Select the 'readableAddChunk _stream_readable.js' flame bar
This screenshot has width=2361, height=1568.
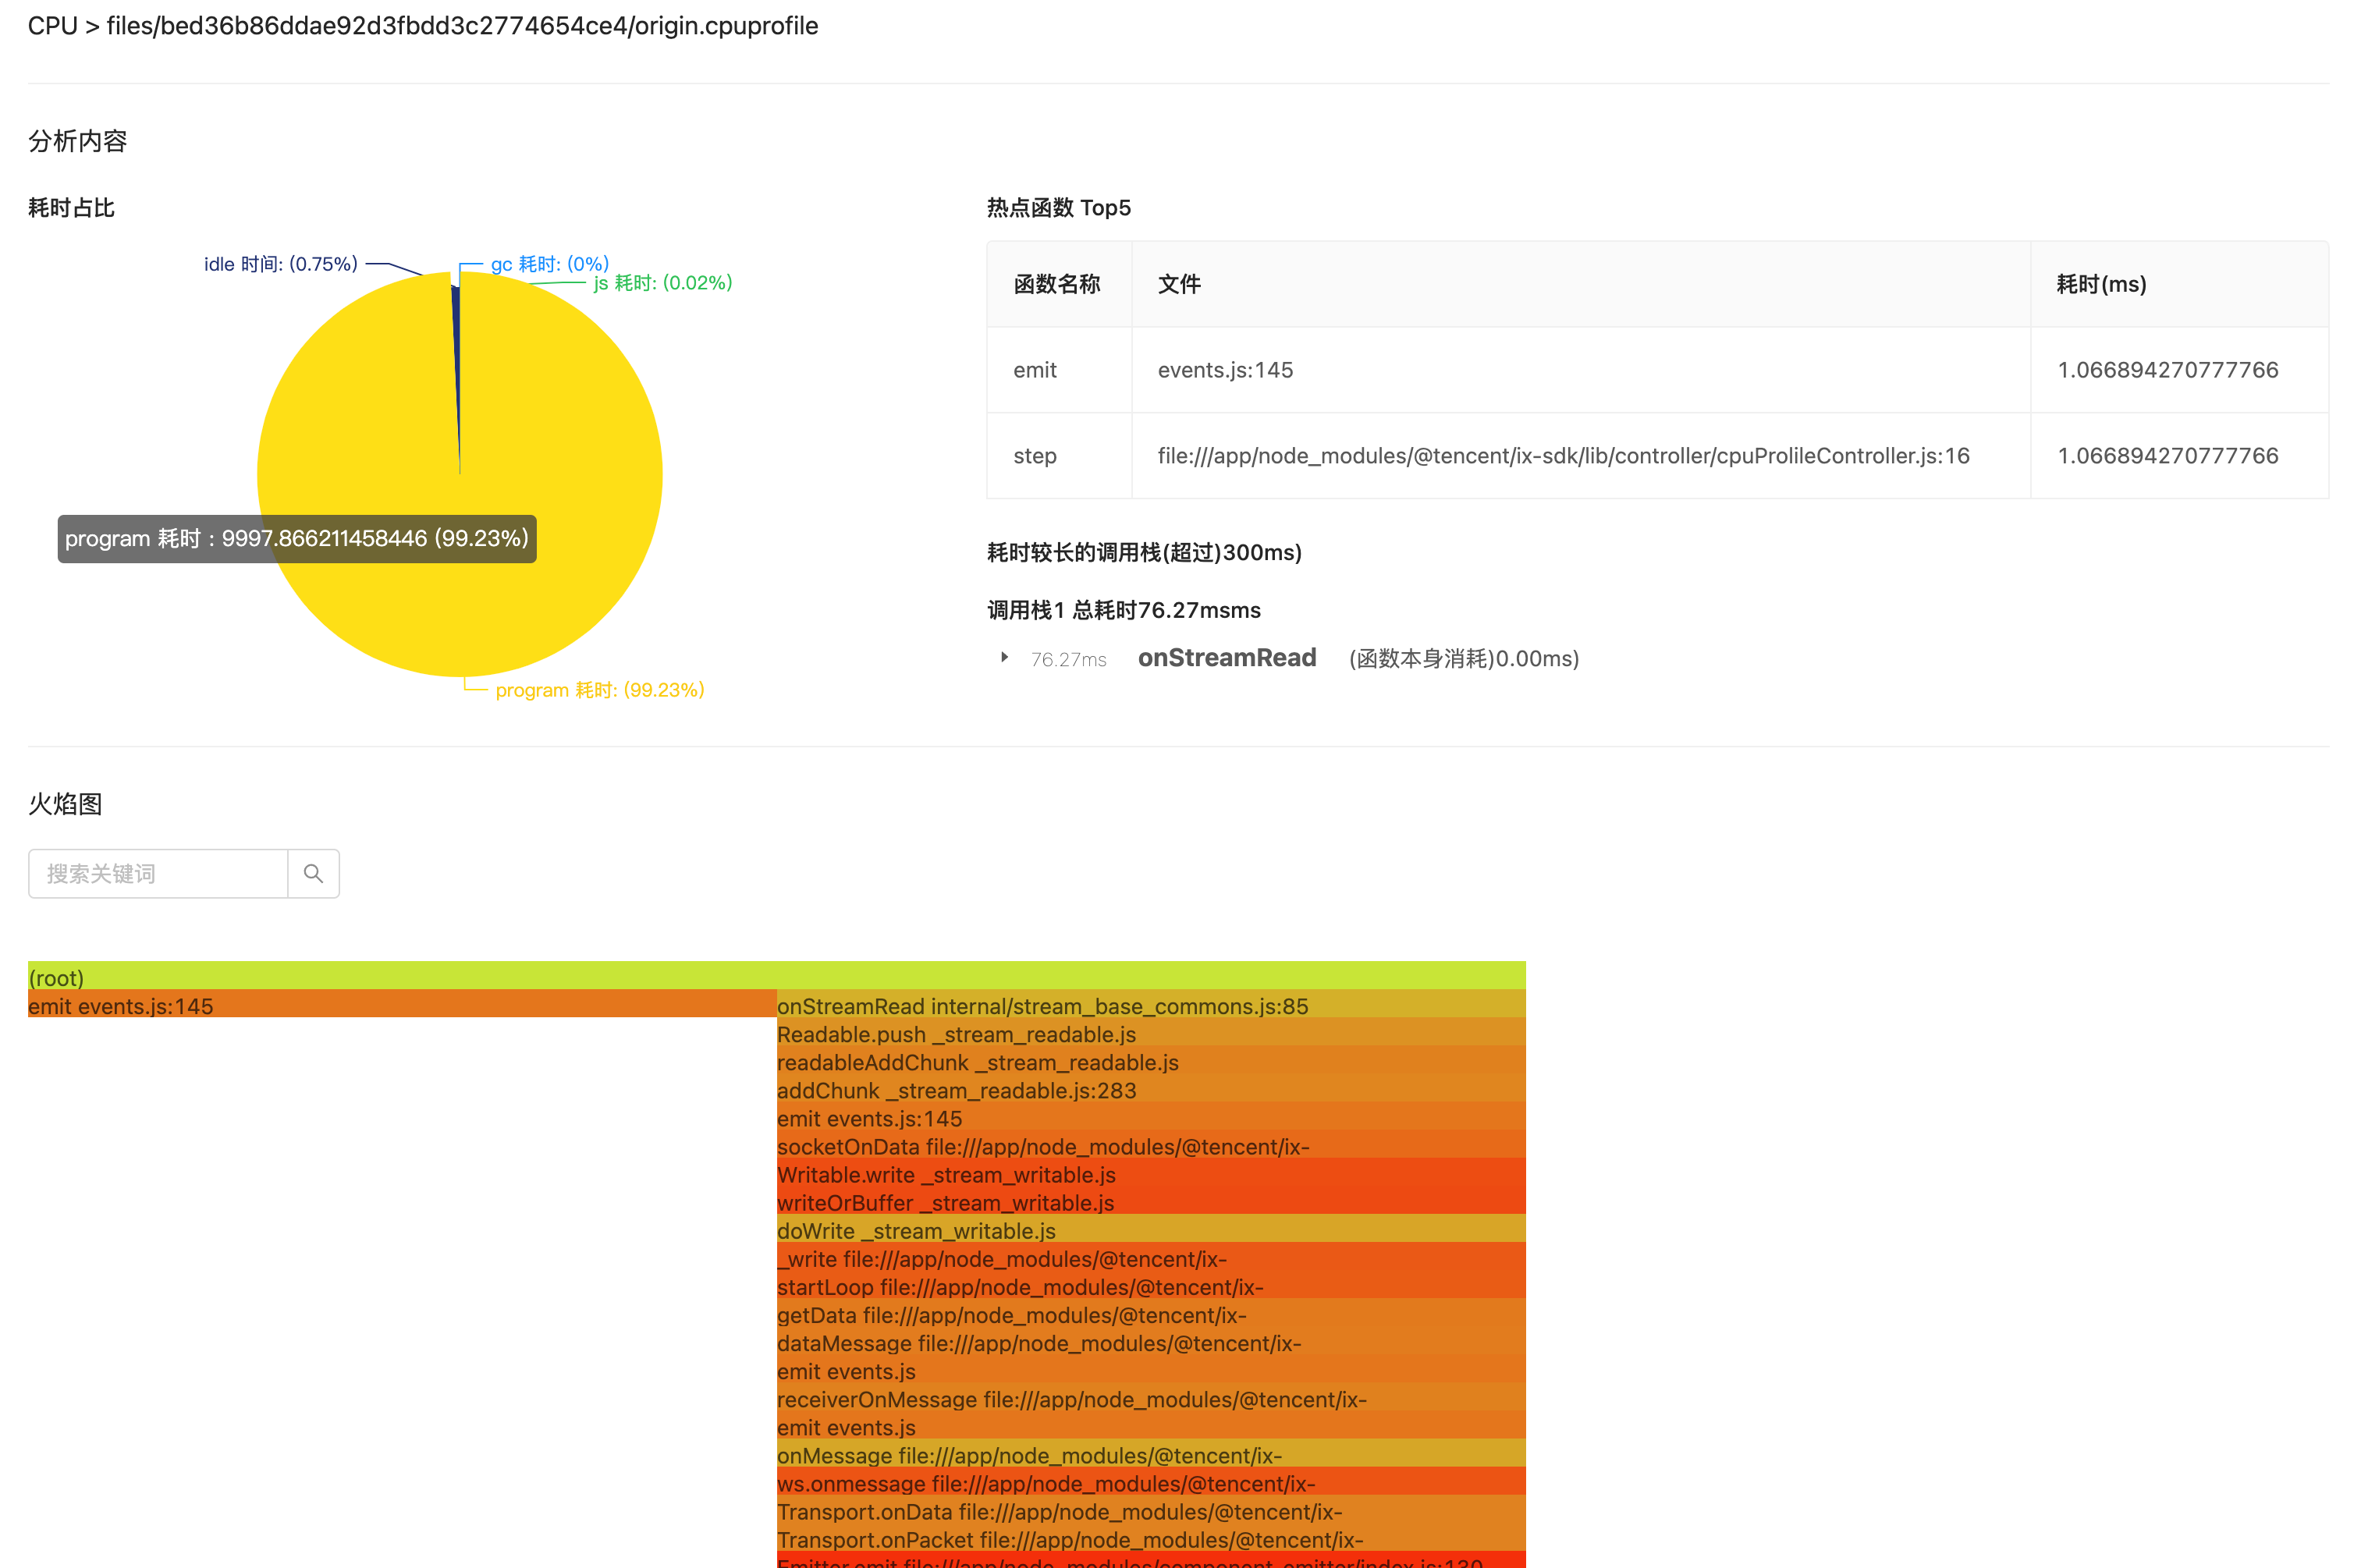1151,1060
